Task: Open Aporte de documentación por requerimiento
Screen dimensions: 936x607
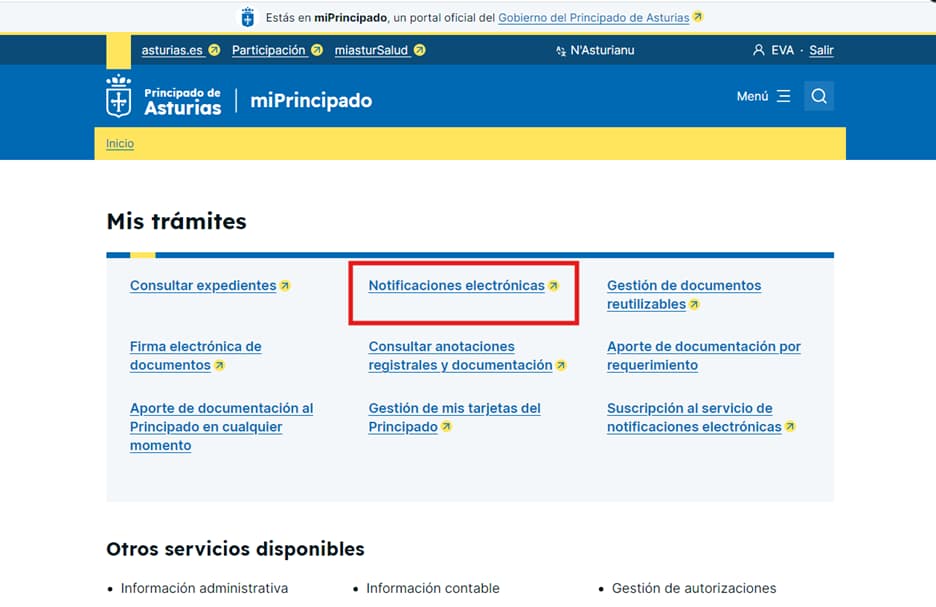Action: [703, 356]
